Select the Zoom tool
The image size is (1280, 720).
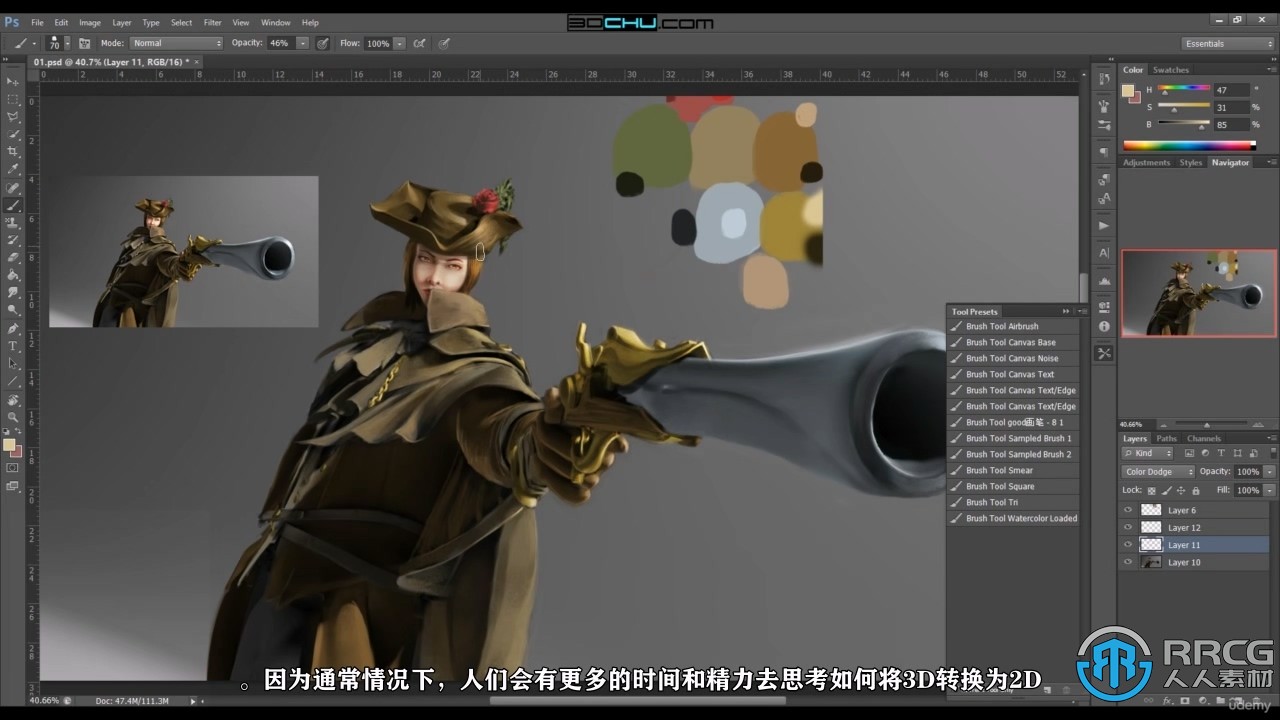[13, 416]
